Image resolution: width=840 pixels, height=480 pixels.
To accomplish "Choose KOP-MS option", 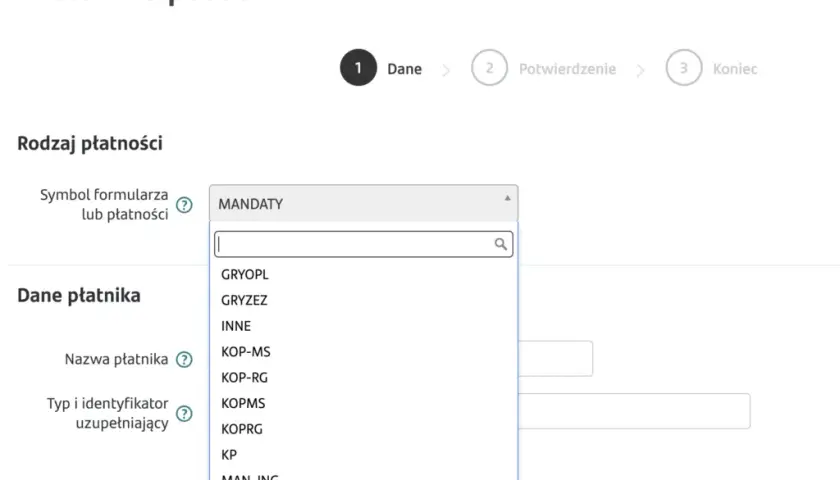I will point(363,351).
